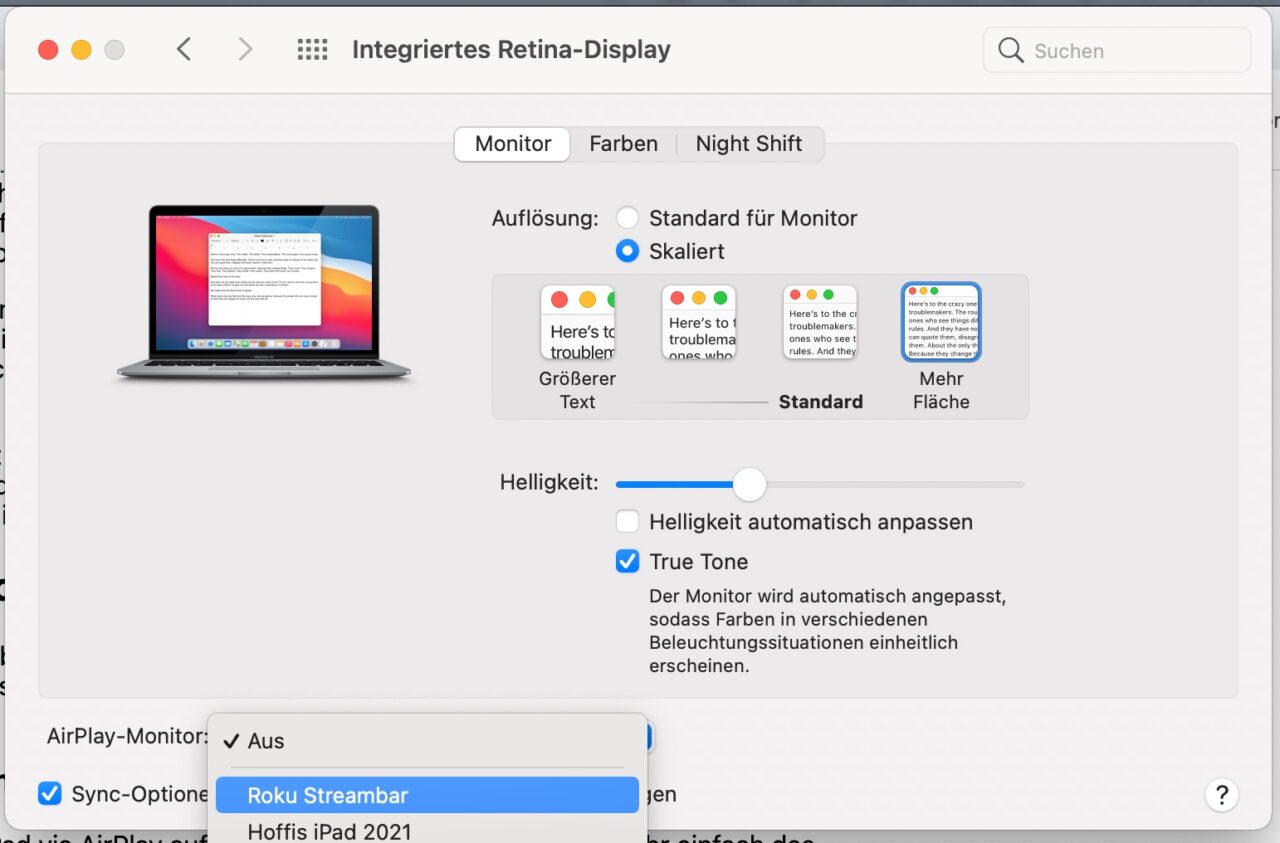Select the Skaliert radio button
The height and width of the screenshot is (843, 1280).
click(x=627, y=251)
